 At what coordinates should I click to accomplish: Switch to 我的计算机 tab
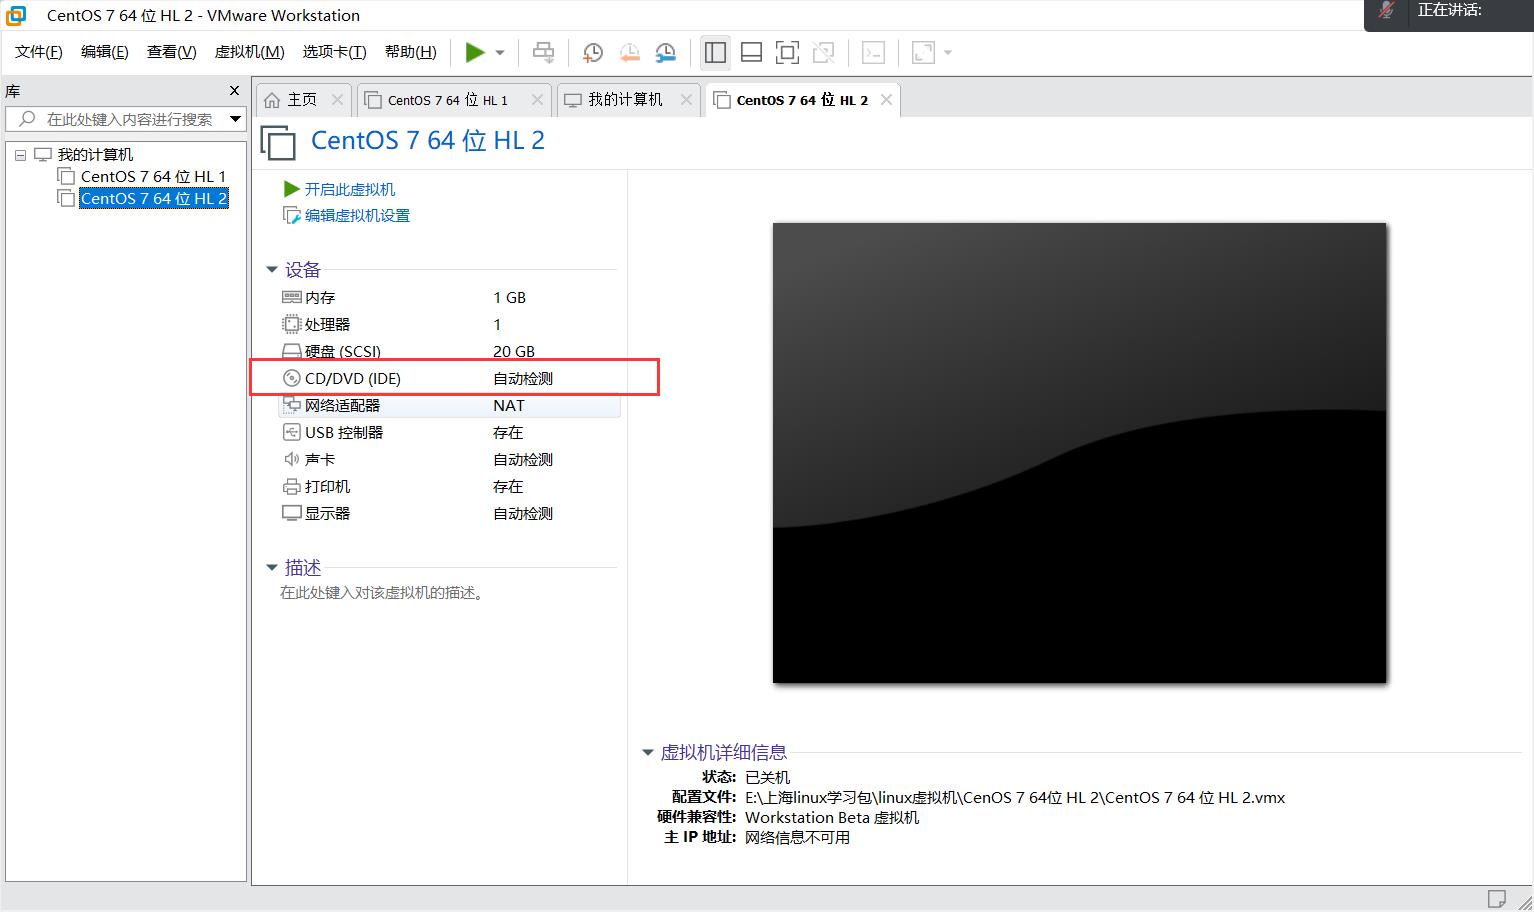(625, 100)
